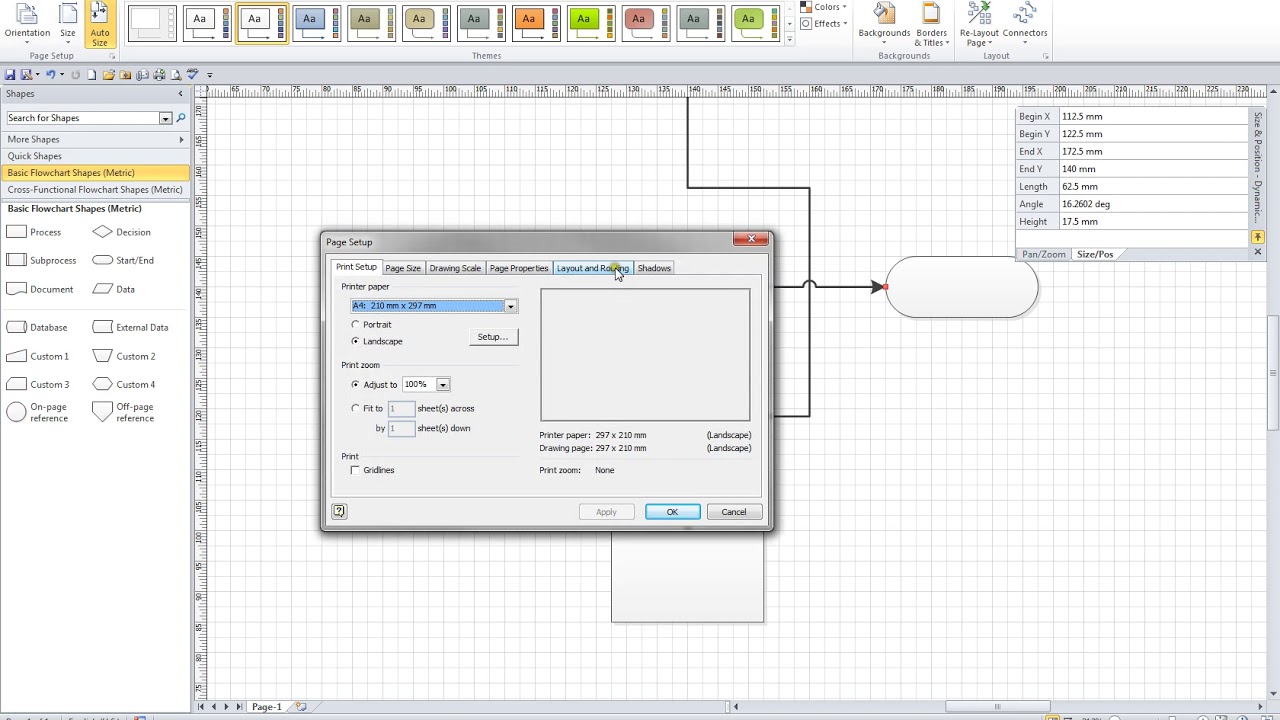Click the Page Setup help icon
This screenshot has height=720, width=1280.
(x=339, y=511)
